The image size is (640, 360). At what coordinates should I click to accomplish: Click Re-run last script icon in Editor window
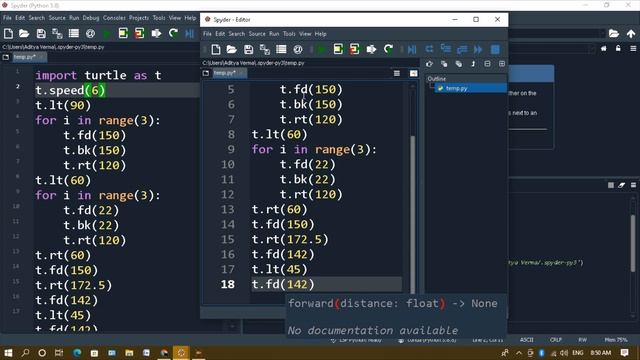click(x=388, y=49)
